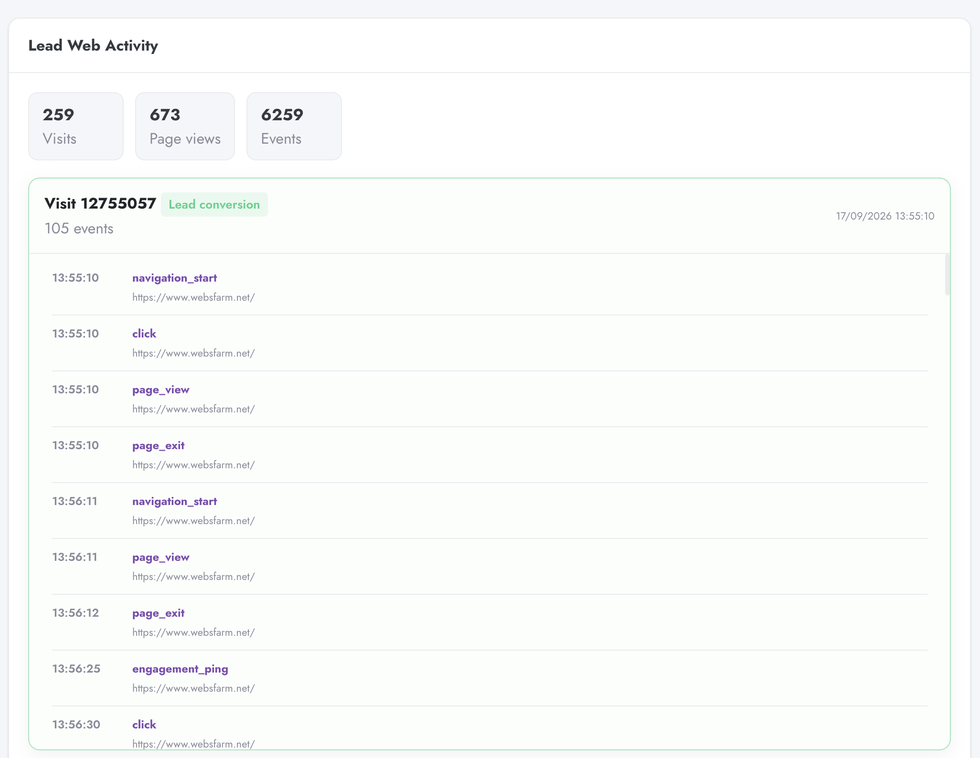Click the 105 events count text
This screenshot has height=758, width=980.
79,229
